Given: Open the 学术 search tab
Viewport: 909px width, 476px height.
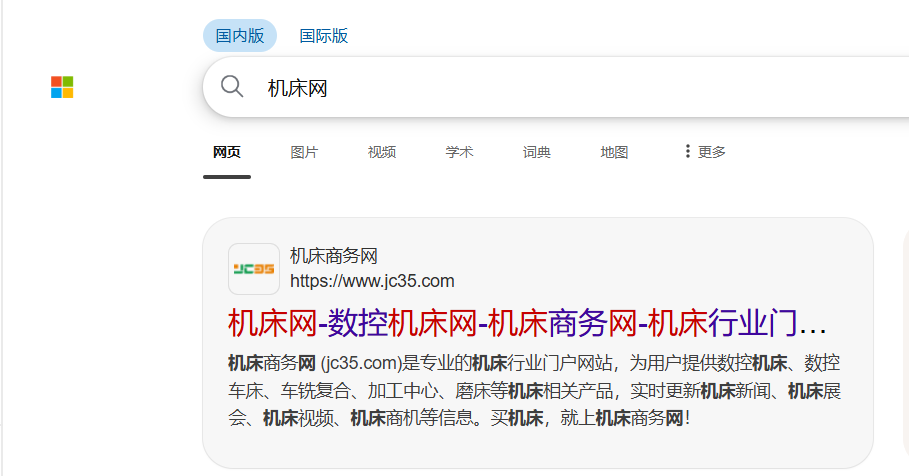Looking at the screenshot, I should [459, 152].
